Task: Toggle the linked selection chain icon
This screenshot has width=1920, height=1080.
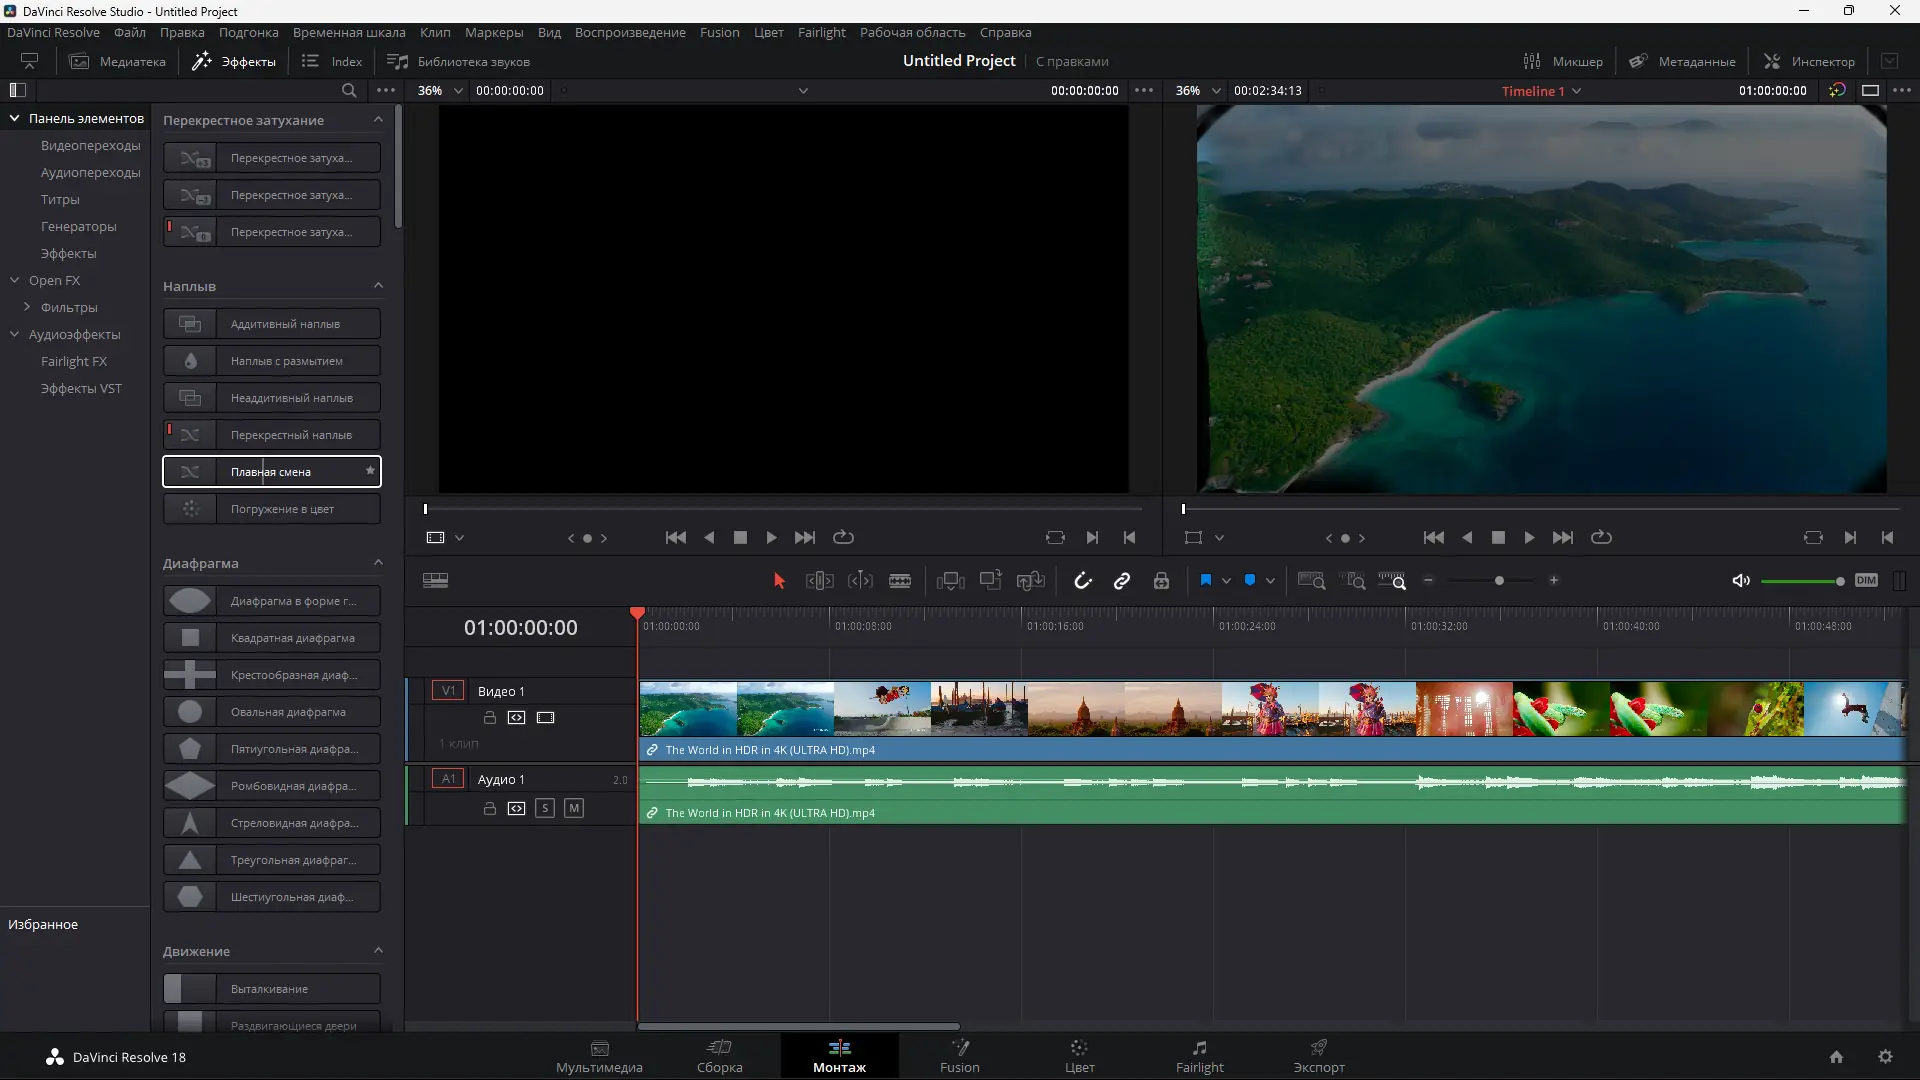Action: [1122, 581]
